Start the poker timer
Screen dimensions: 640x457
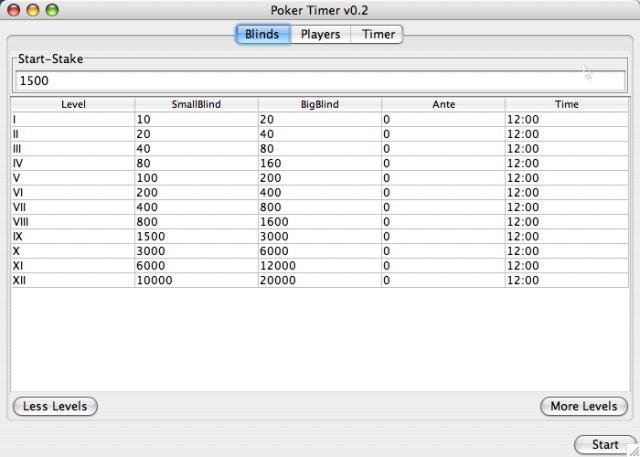click(x=605, y=444)
